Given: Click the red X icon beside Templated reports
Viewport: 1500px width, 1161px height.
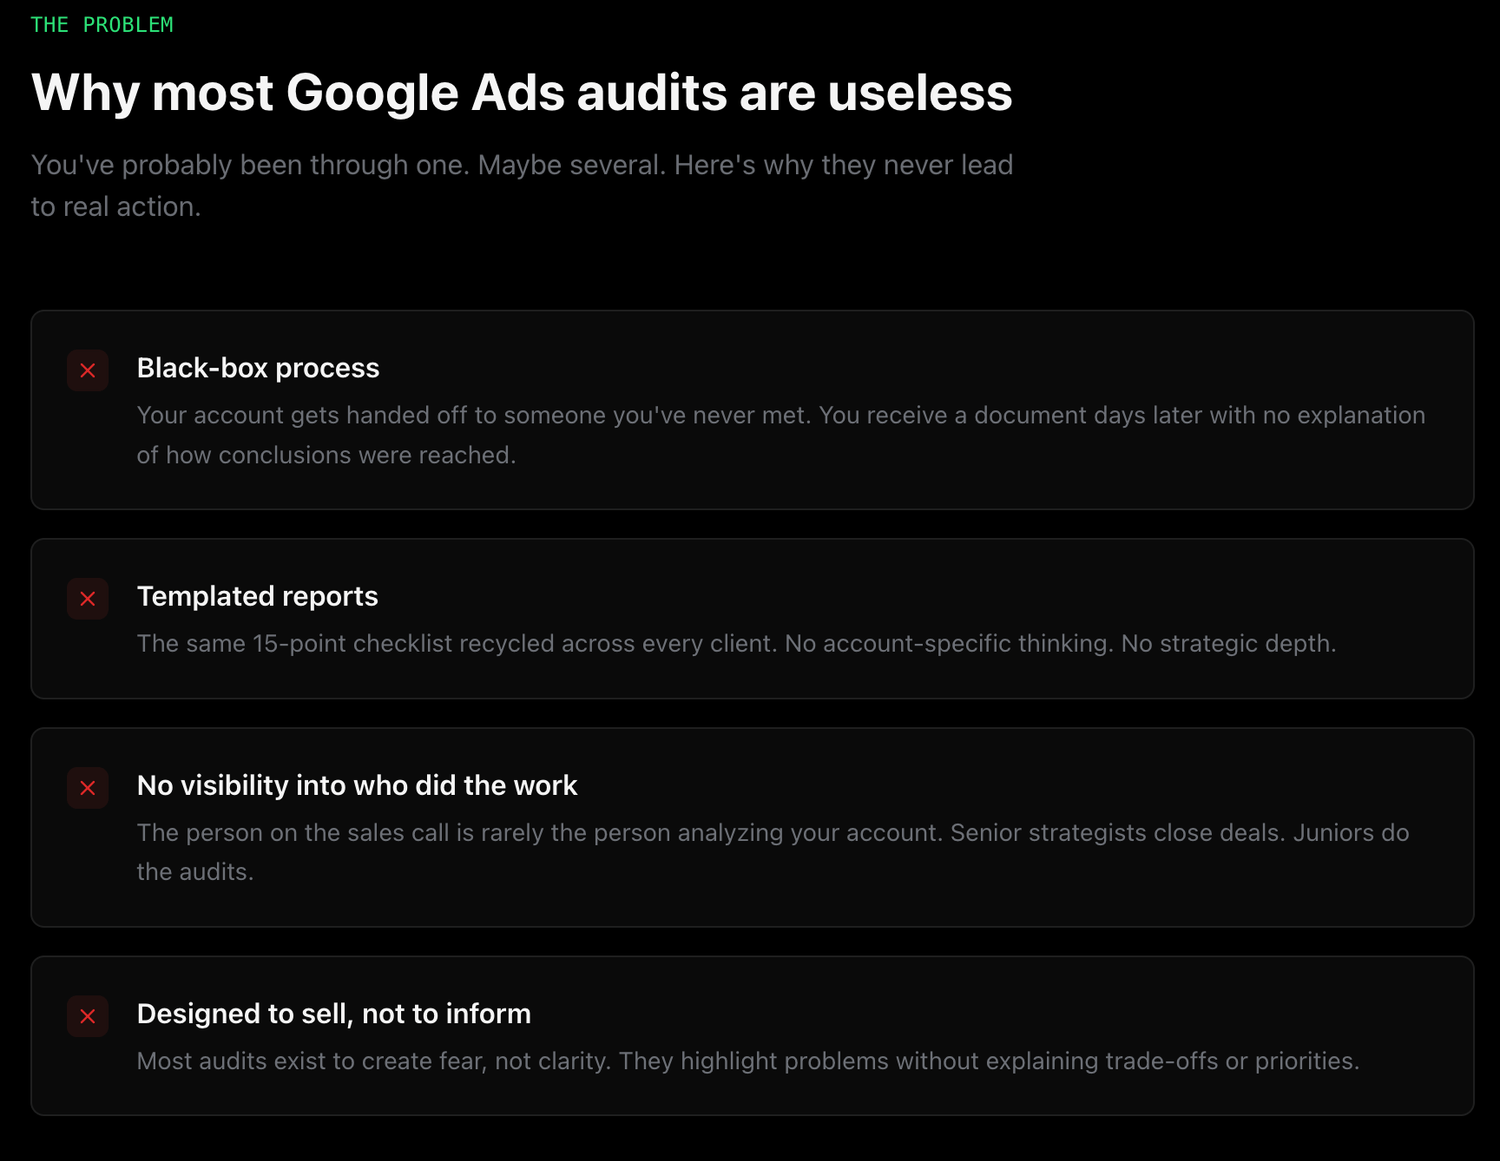Looking at the screenshot, I should pyautogui.click(x=88, y=598).
